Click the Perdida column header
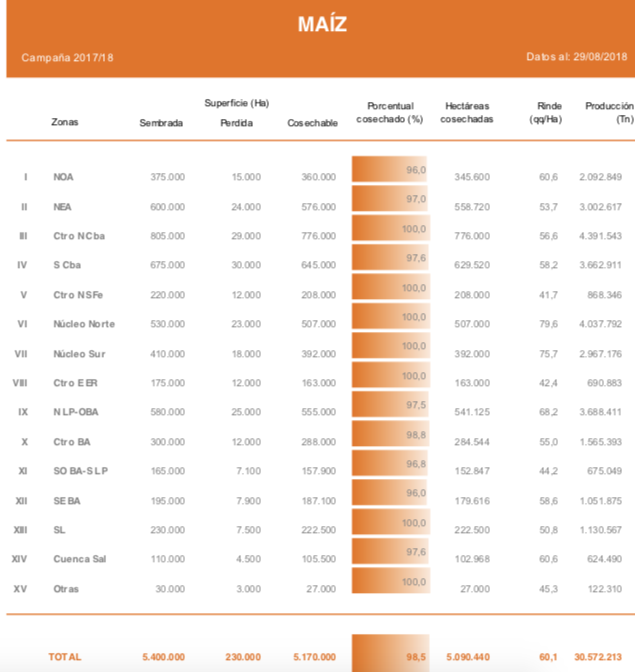 coord(236,123)
